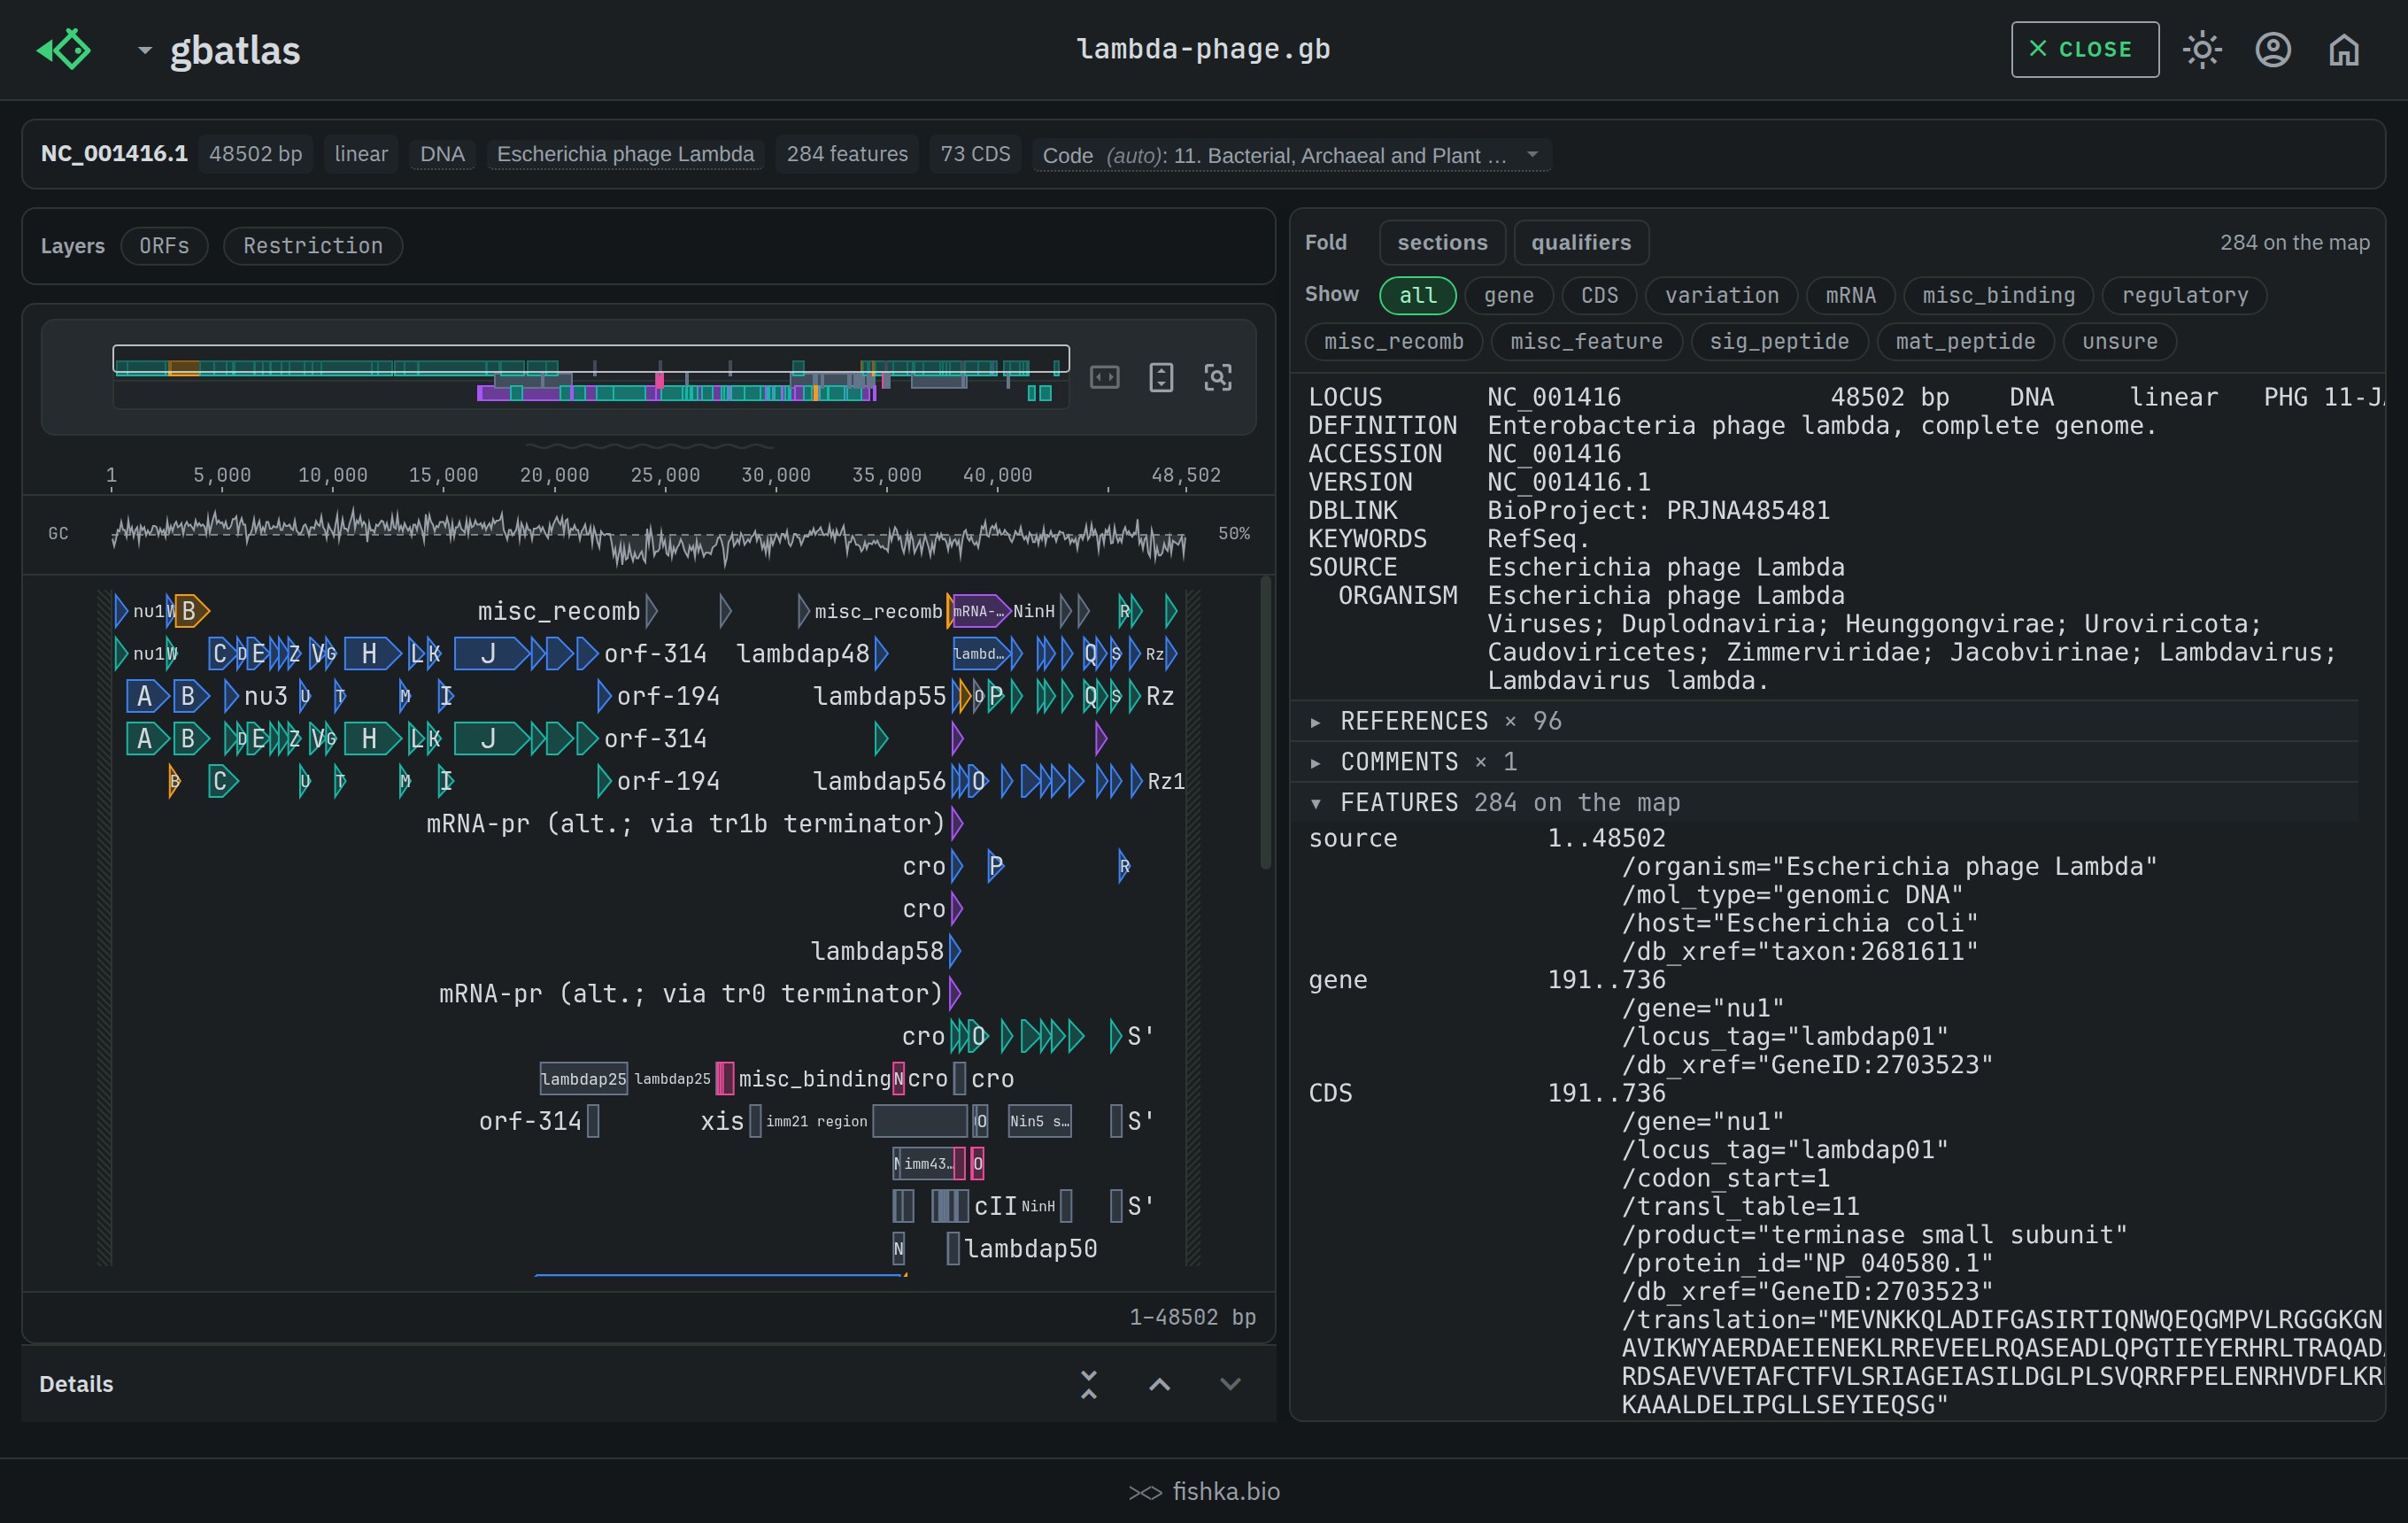Click the zoom-to-selection magnifier icon
The height and width of the screenshot is (1523, 2408).
tap(1217, 377)
